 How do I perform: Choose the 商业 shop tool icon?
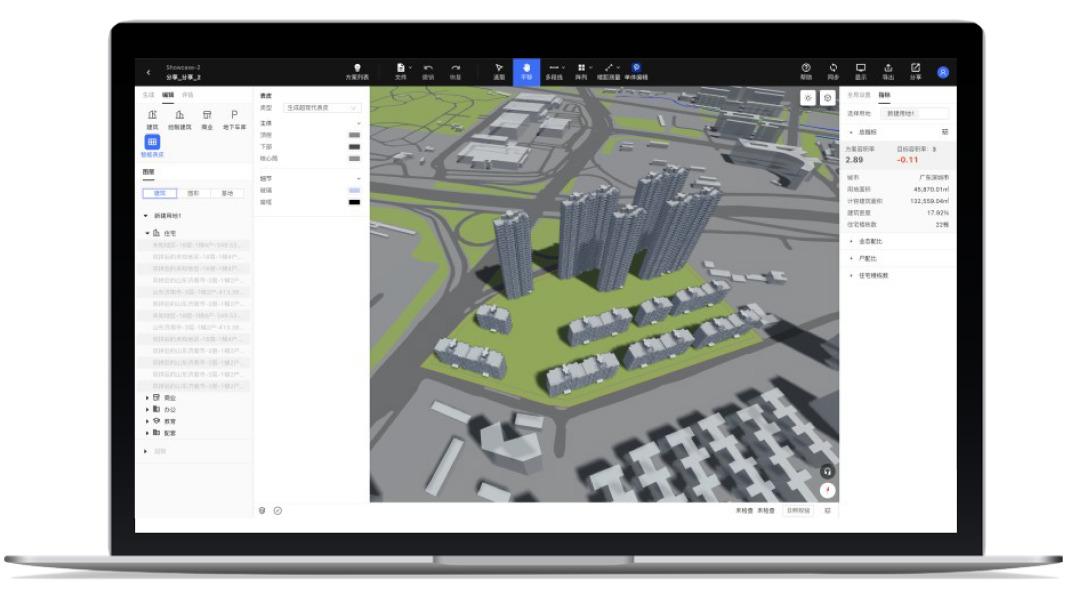pos(207,115)
